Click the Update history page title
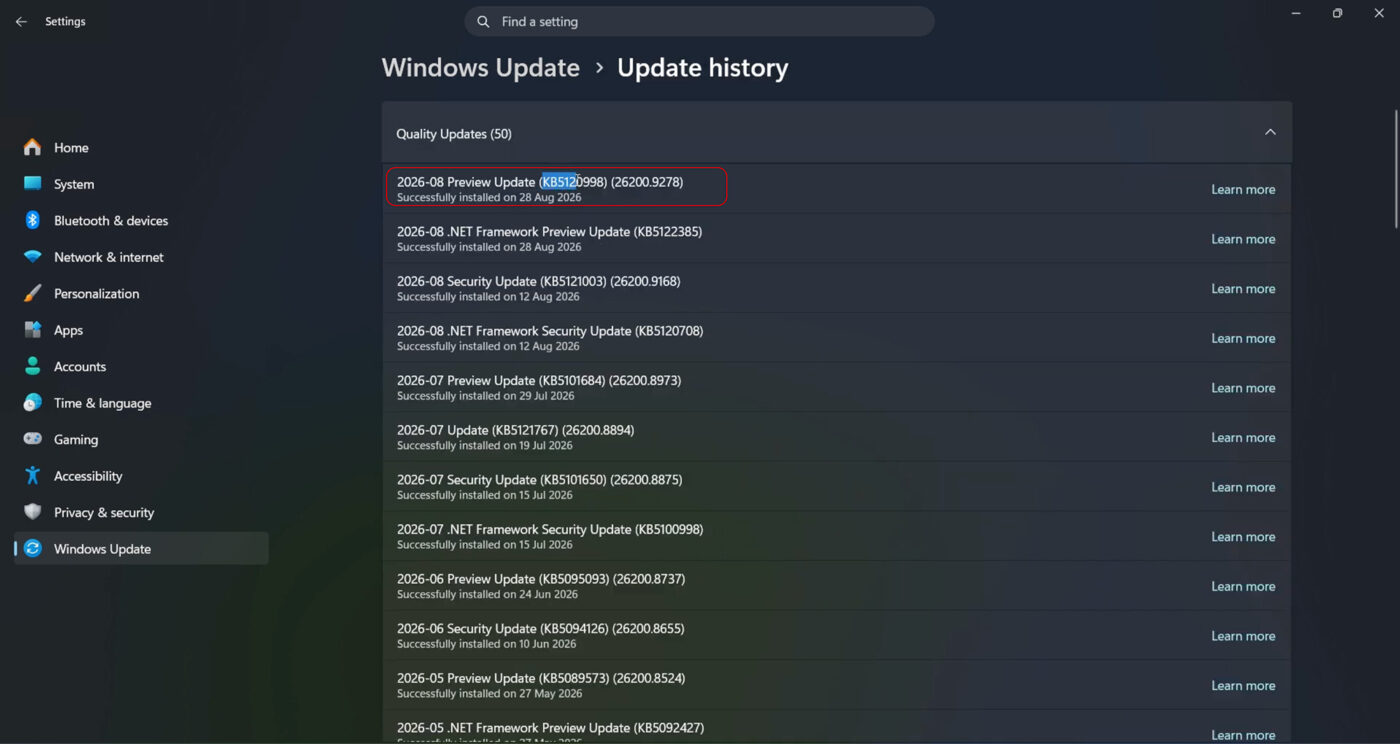 tap(703, 68)
